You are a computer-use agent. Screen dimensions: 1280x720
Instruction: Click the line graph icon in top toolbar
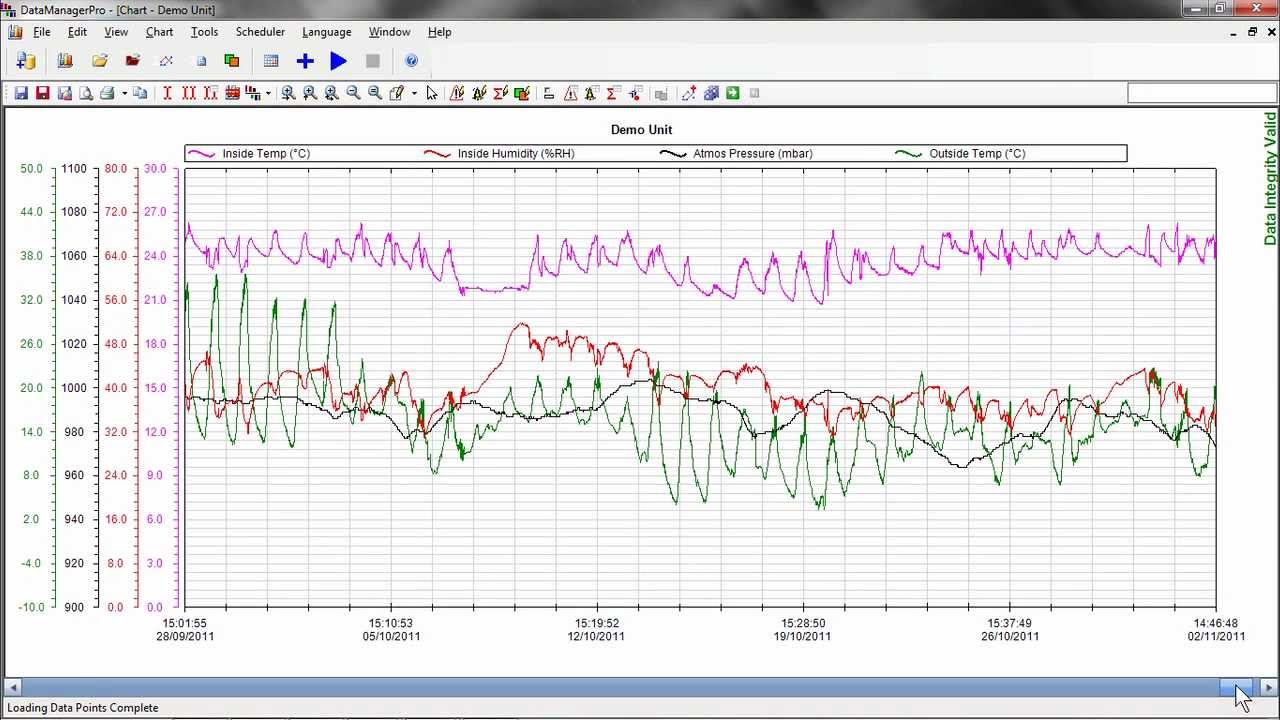click(166, 61)
